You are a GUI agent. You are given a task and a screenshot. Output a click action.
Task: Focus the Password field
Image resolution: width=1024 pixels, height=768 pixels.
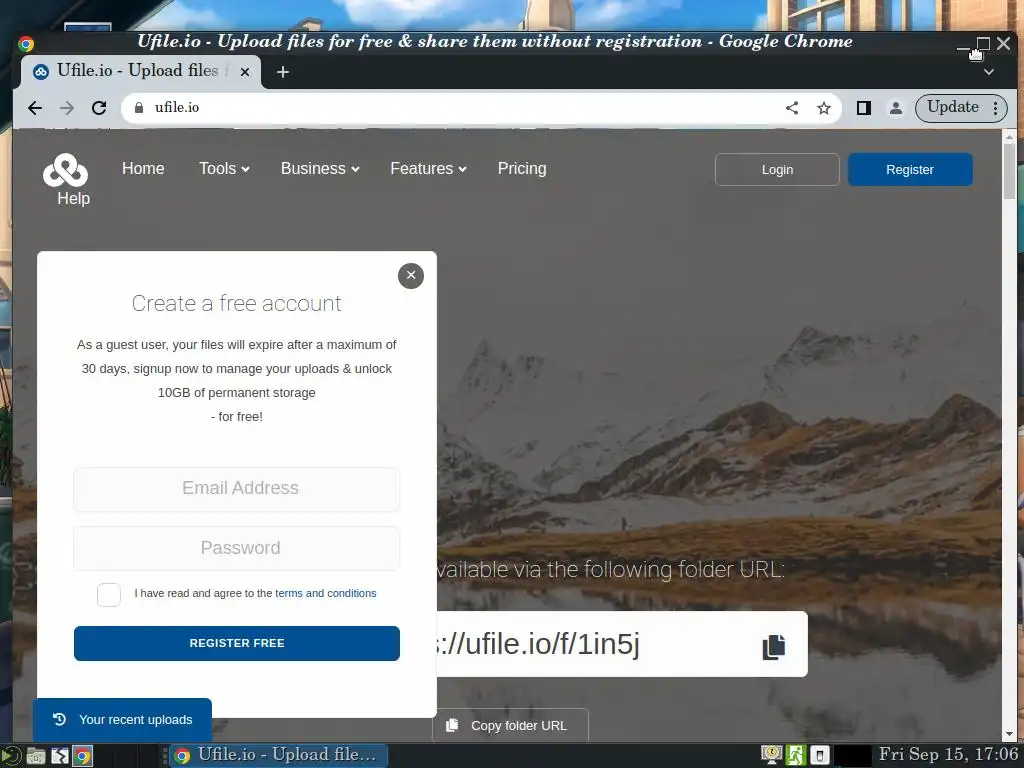(236, 548)
